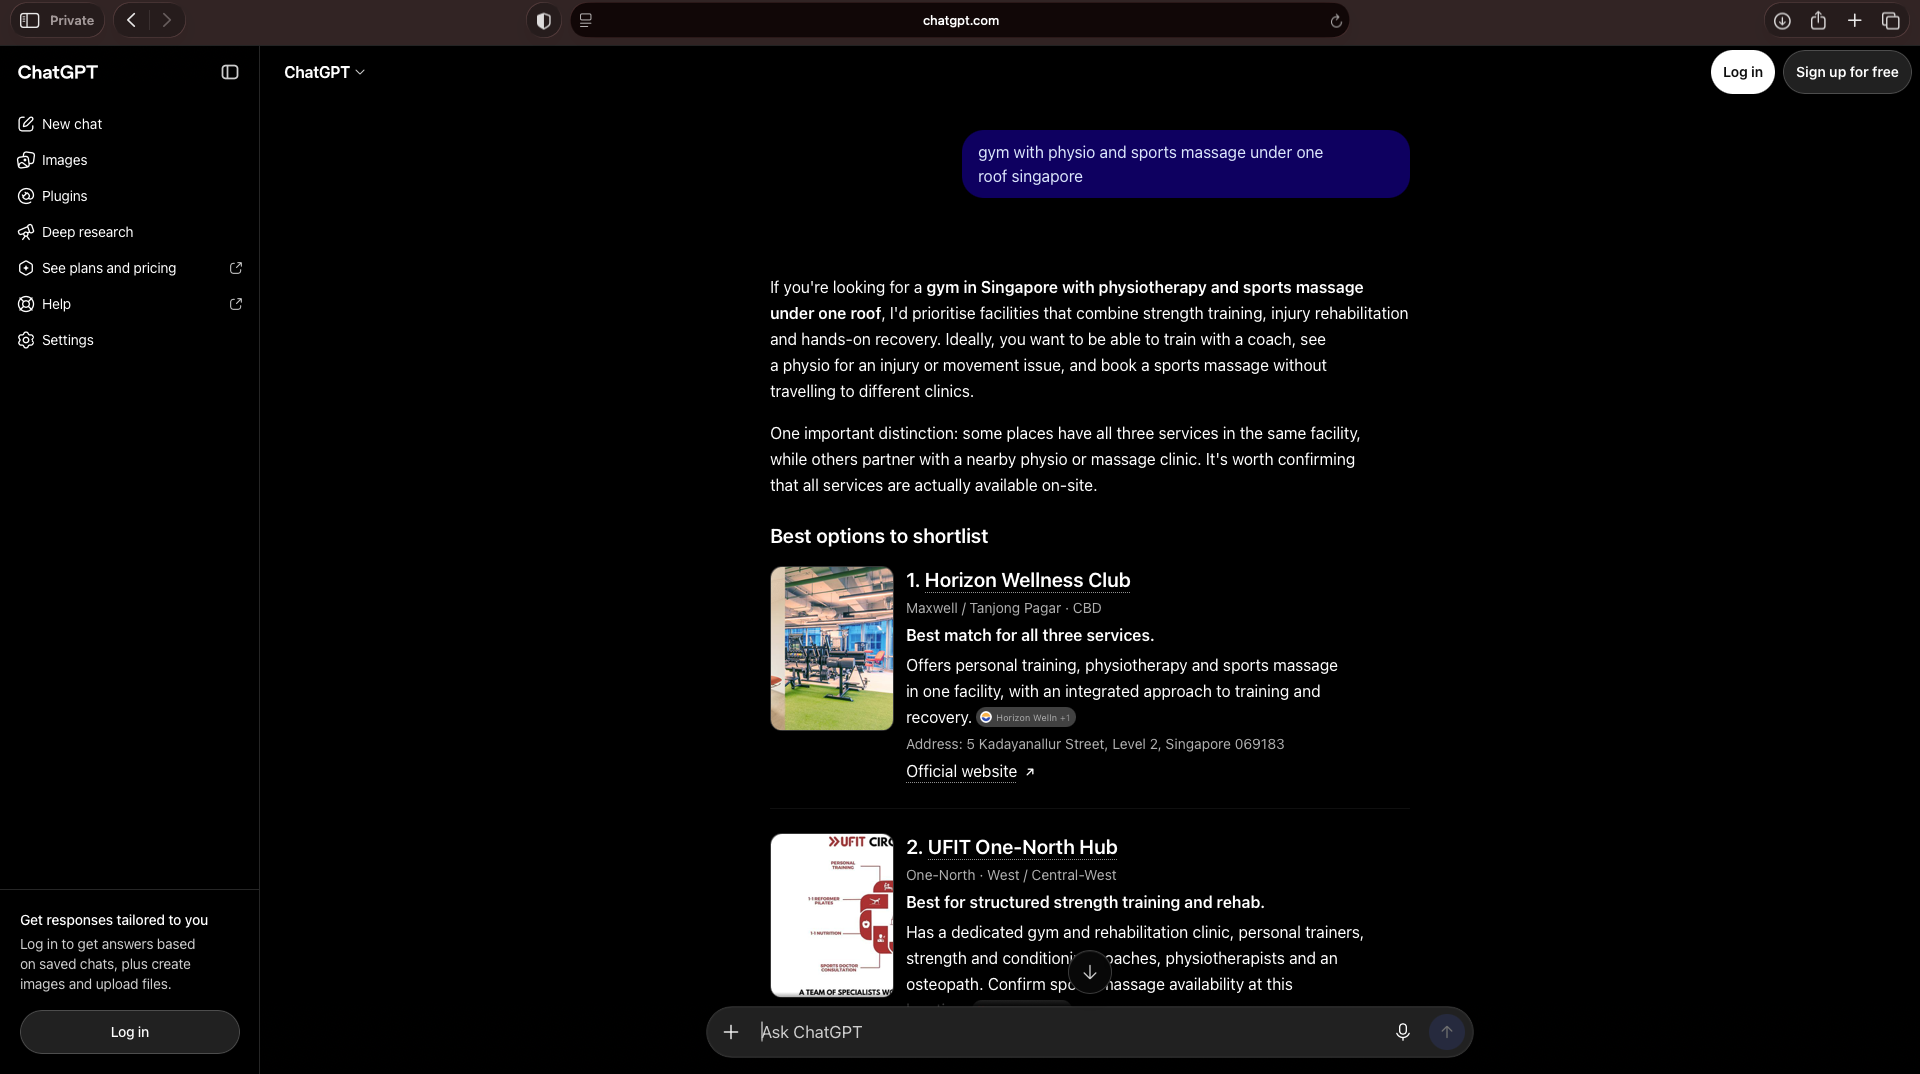Click the sidebar Log in button
The width and height of the screenshot is (1920, 1074).
pos(130,1032)
